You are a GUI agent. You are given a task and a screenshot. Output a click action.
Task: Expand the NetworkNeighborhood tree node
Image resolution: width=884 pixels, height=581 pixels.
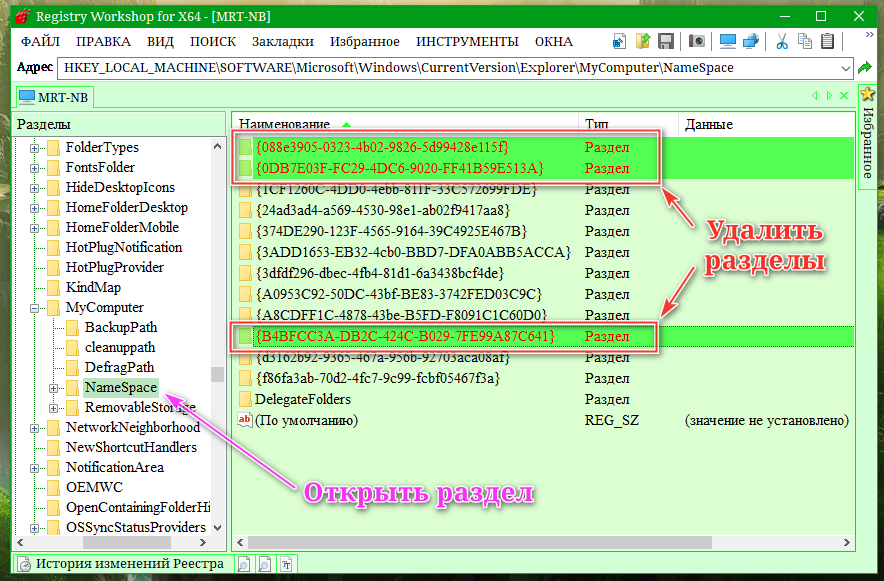coord(34,428)
